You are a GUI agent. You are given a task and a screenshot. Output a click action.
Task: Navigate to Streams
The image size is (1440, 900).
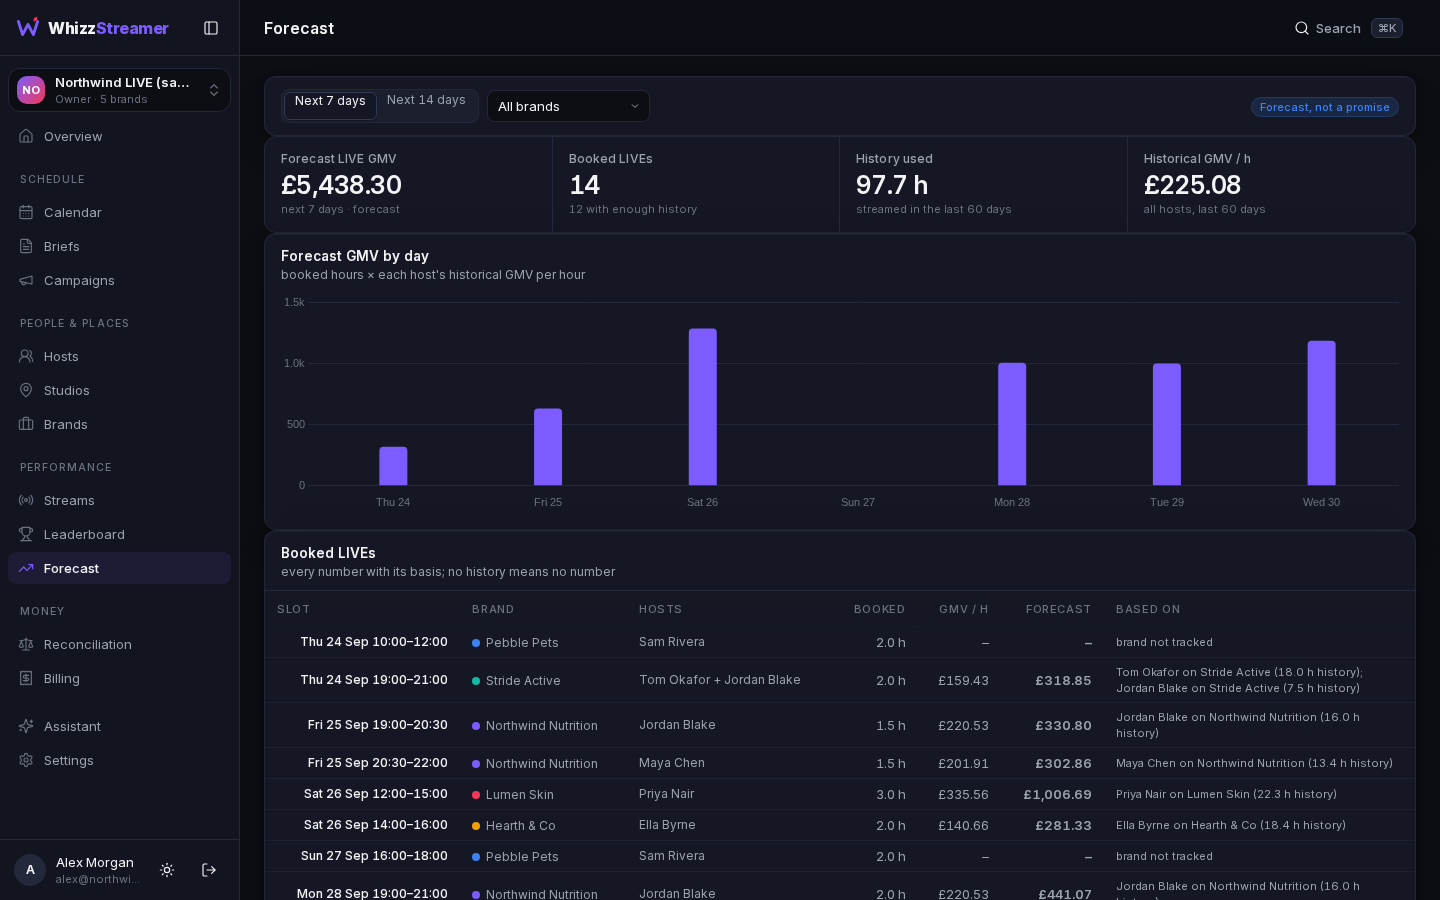119,500
